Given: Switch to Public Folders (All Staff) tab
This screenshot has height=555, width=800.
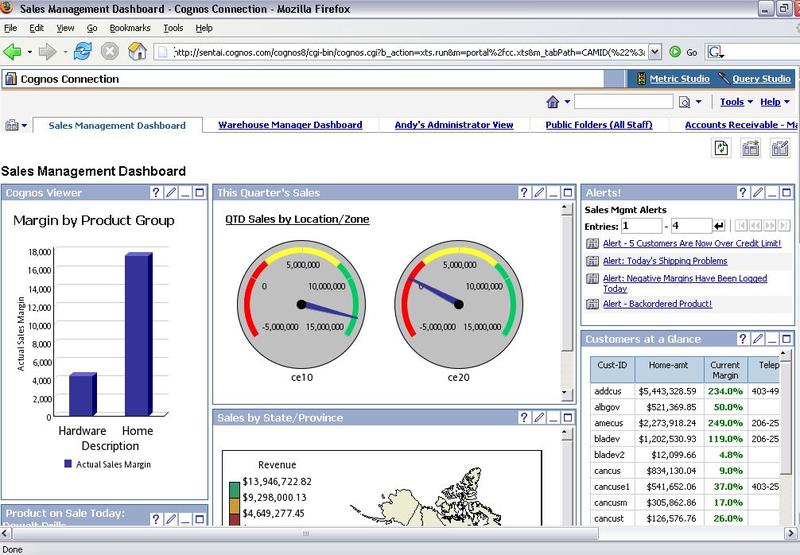Looking at the screenshot, I should point(599,125).
